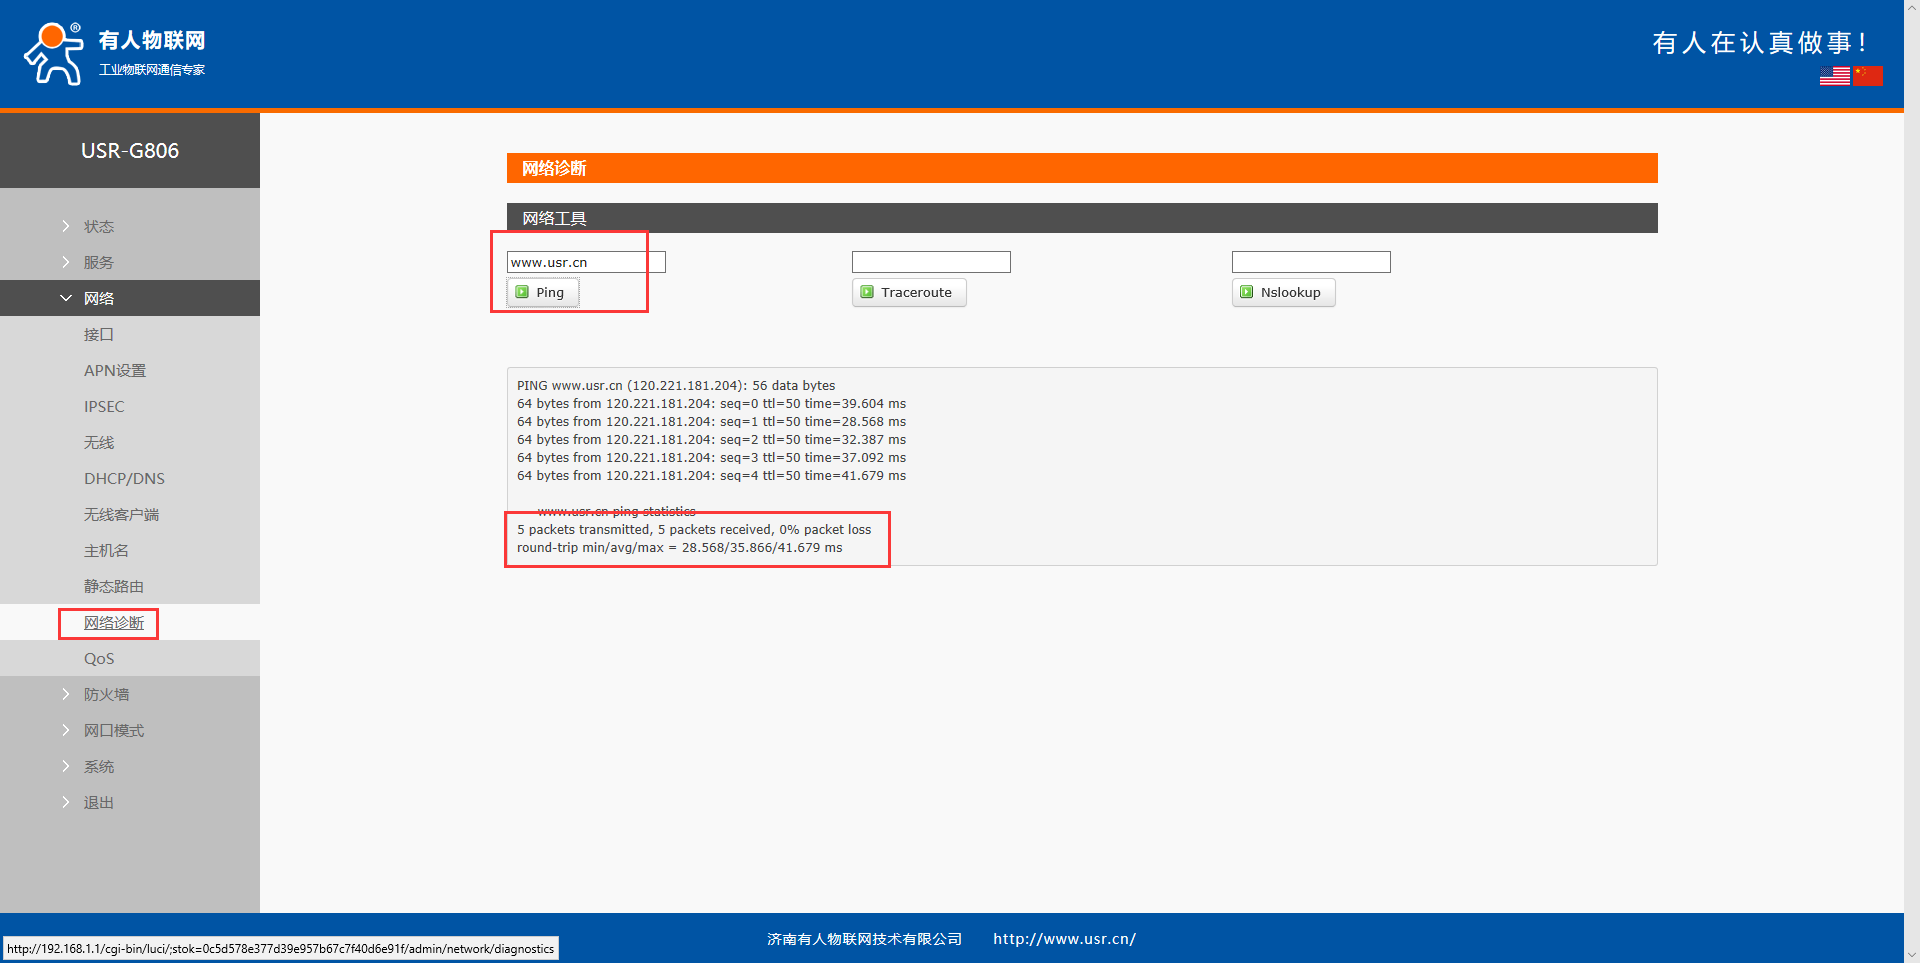The height and width of the screenshot is (963, 1920).
Task: Expand the 系统 sidebar section
Action: point(98,767)
